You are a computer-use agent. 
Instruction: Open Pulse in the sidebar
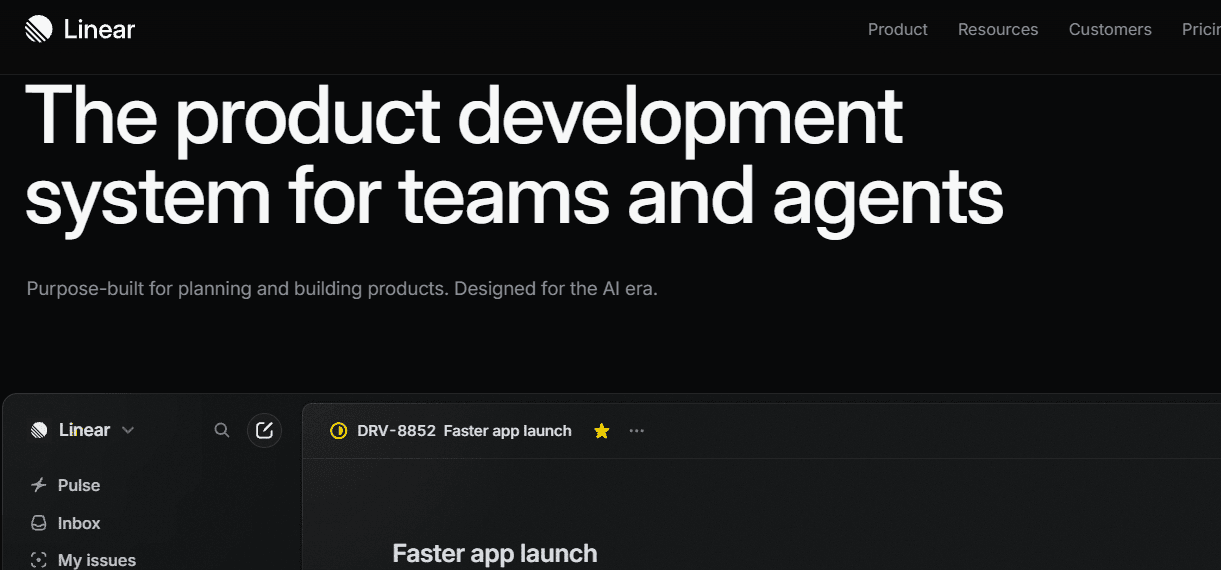coord(79,485)
